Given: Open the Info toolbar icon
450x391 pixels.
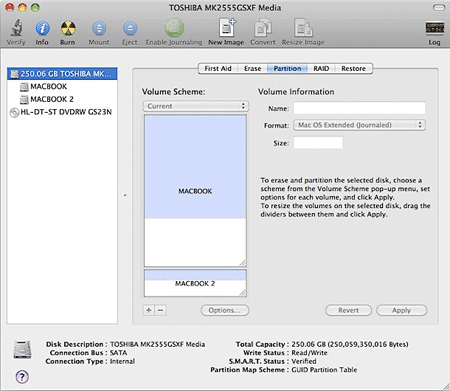Looking at the screenshot, I should [x=42, y=28].
